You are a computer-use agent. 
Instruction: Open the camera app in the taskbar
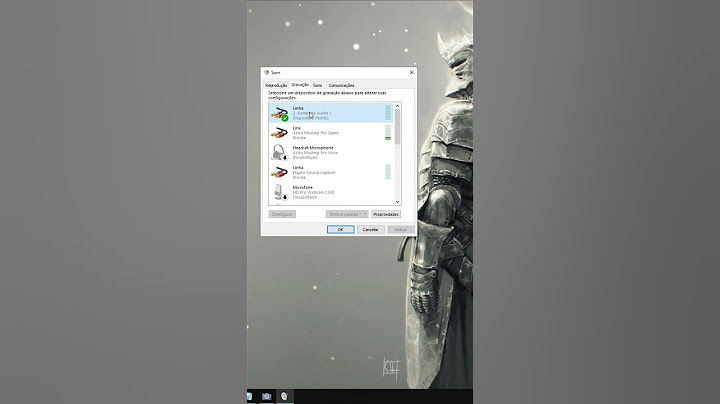(x=266, y=396)
